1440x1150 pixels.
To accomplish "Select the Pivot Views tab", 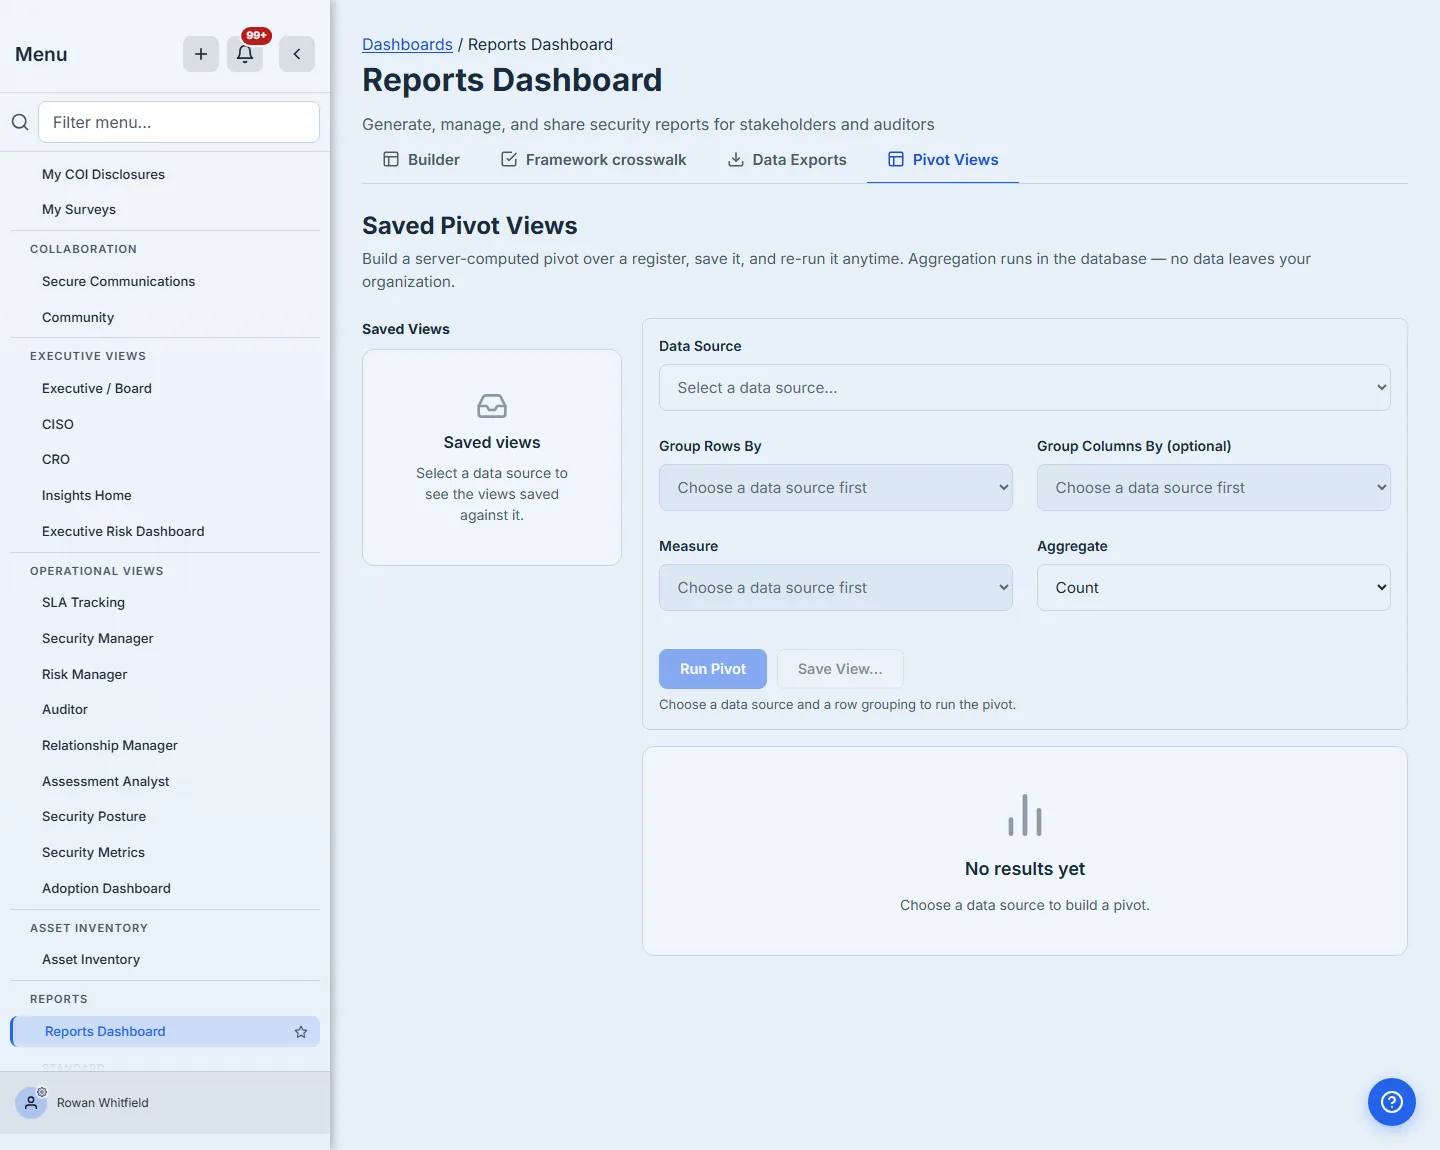I will (943, 160).
